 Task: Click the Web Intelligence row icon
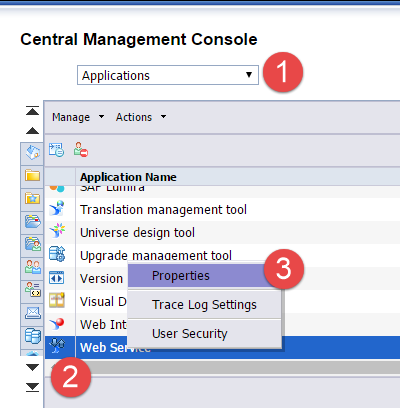pos(57,323)
